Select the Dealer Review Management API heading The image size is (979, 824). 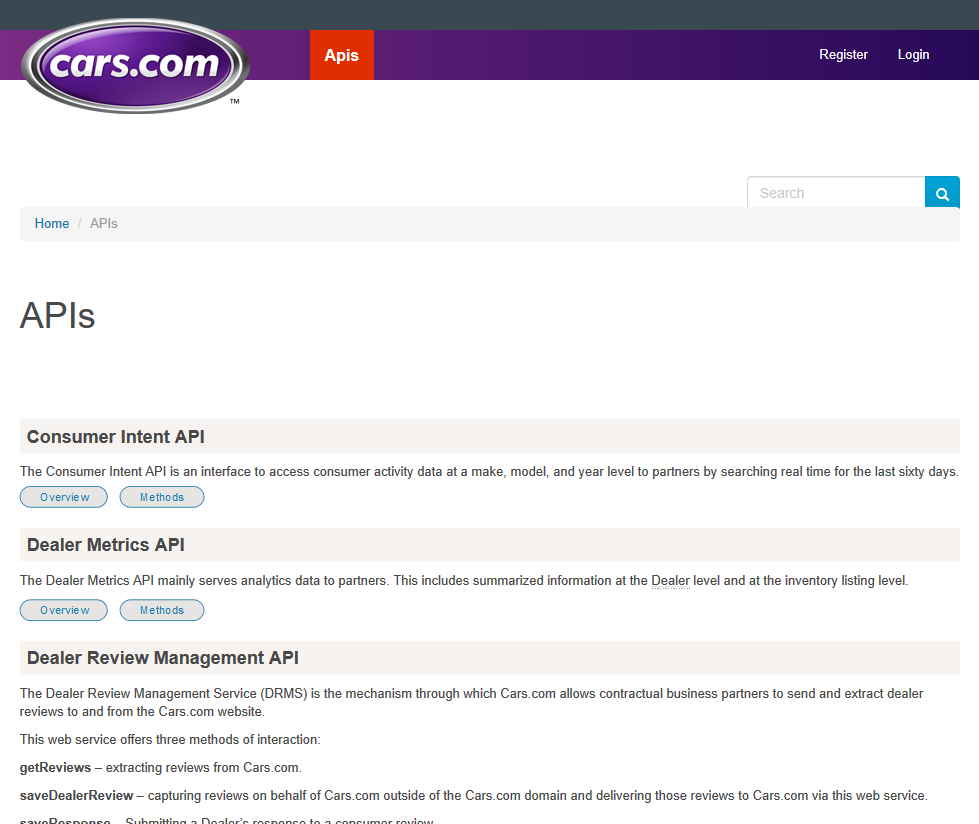(x=162, y=657)
